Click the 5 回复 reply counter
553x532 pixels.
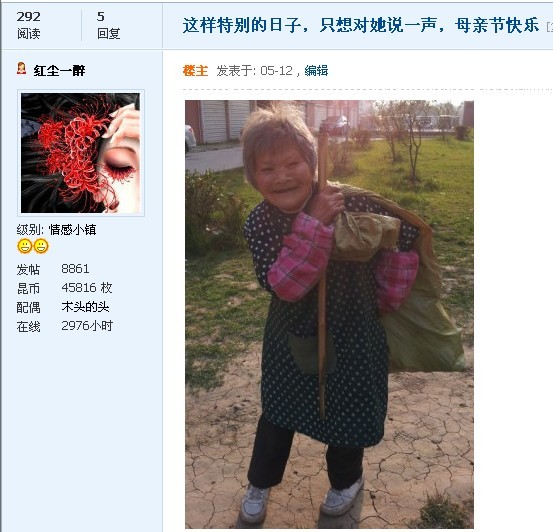coord(108,25)
